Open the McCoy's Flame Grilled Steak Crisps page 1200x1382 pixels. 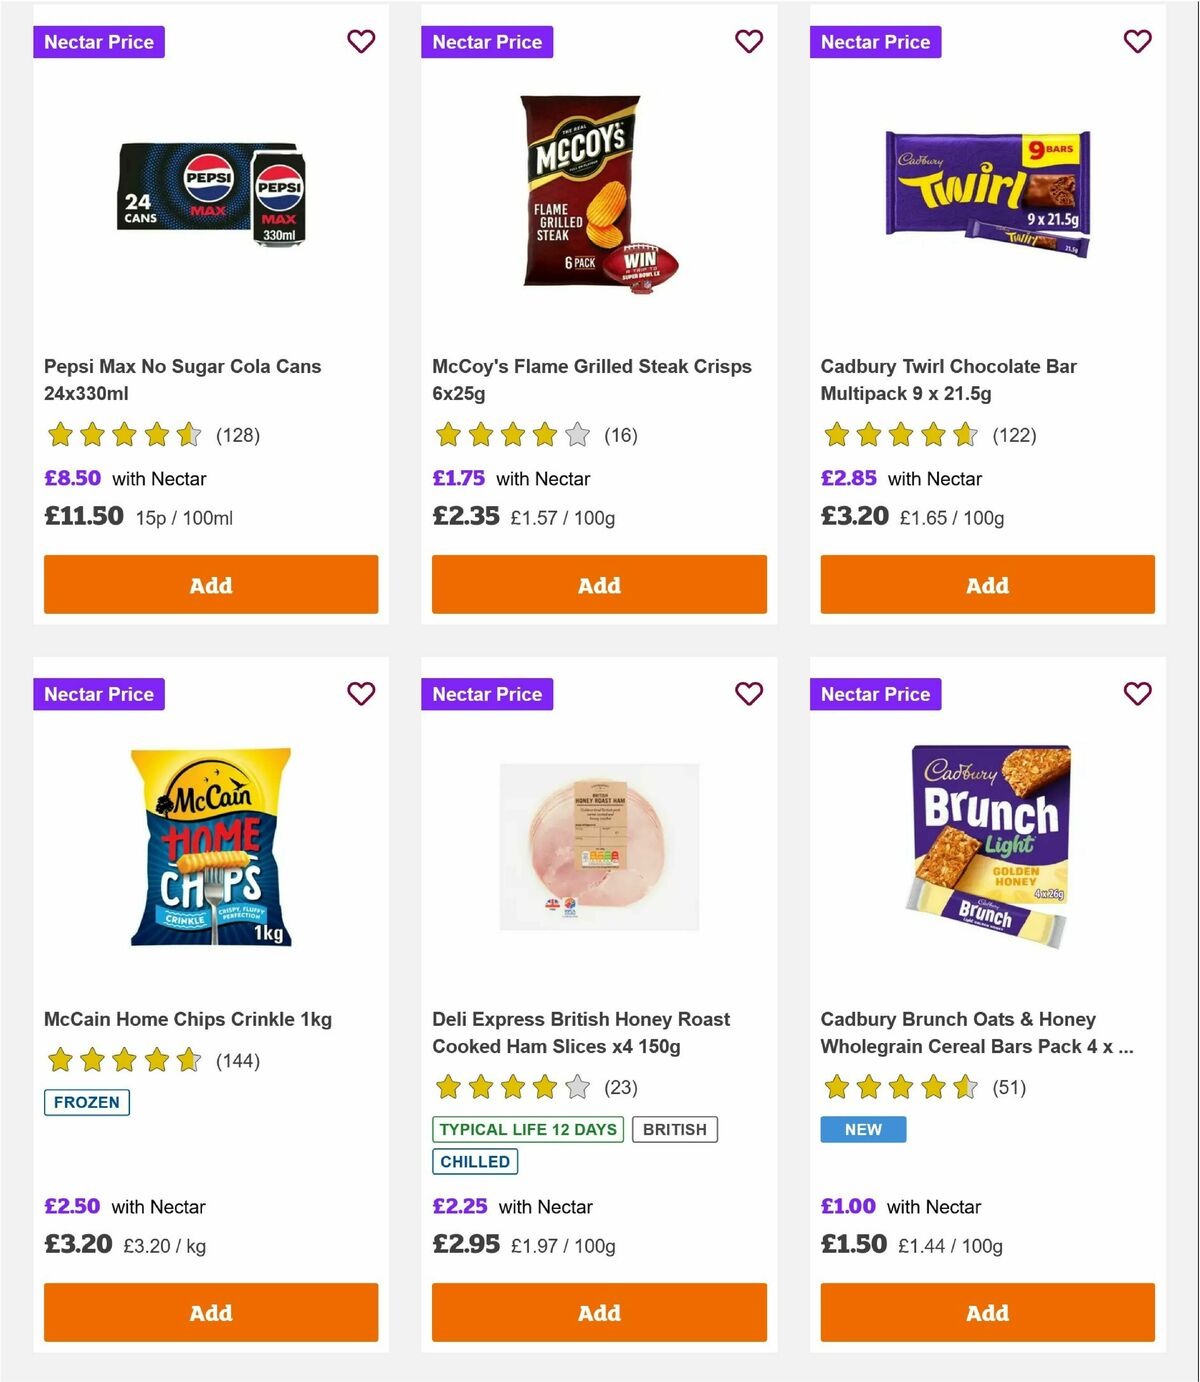[591, 379]
